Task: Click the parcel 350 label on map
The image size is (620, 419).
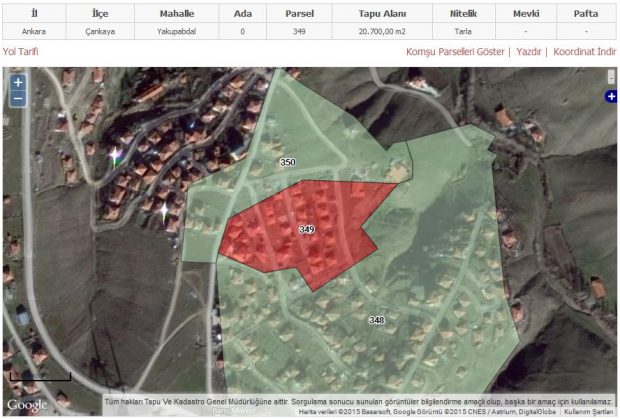Action: coord(288,162)
